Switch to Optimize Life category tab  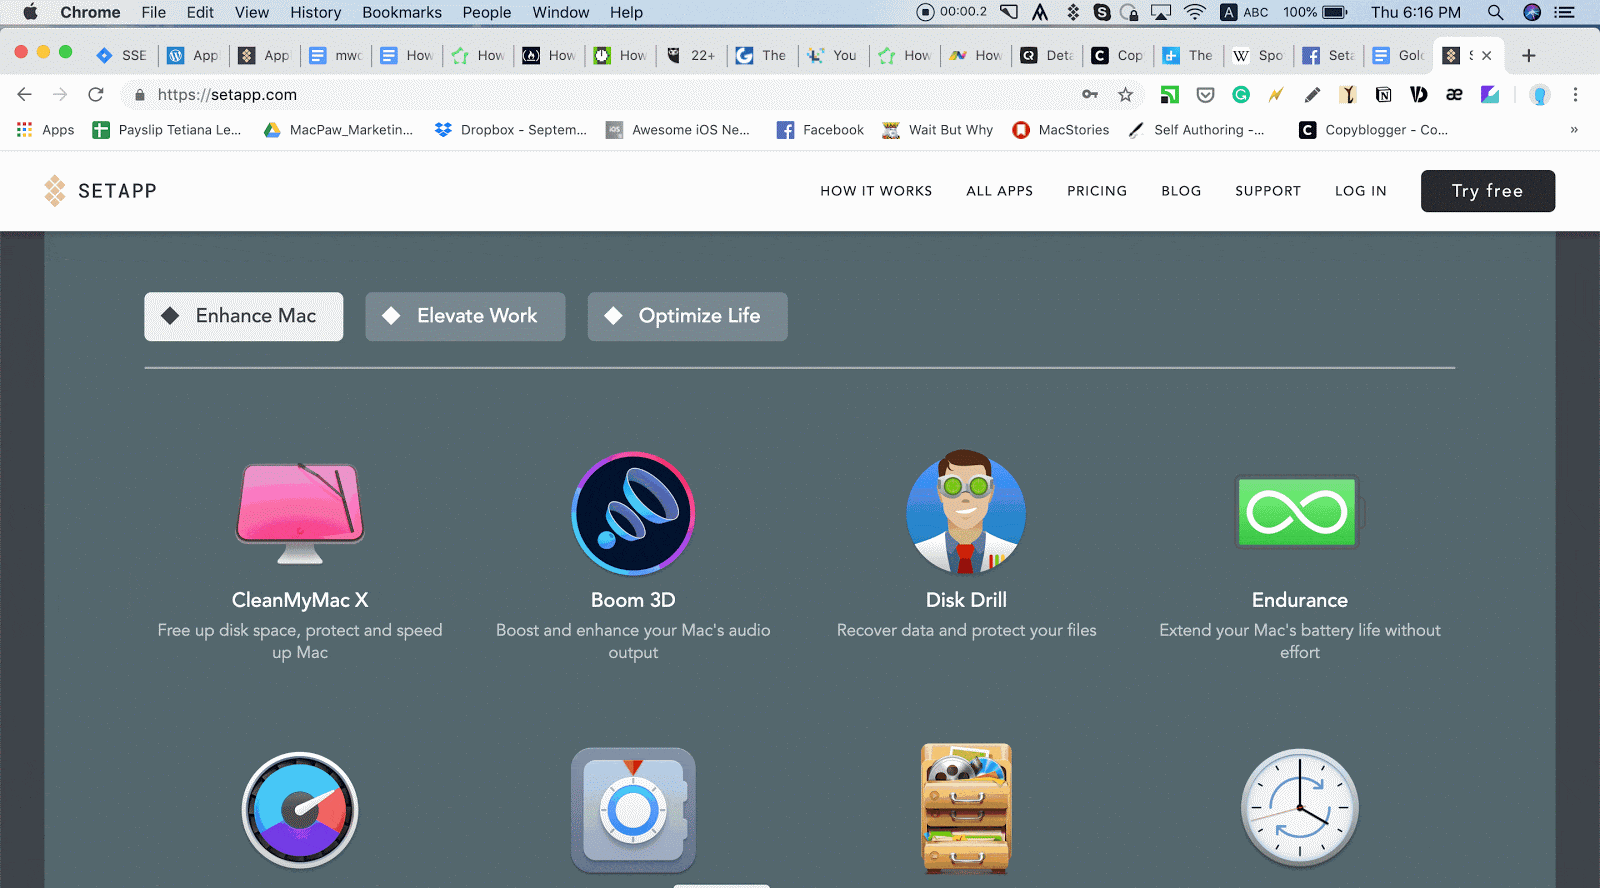[x=687, y=316]
